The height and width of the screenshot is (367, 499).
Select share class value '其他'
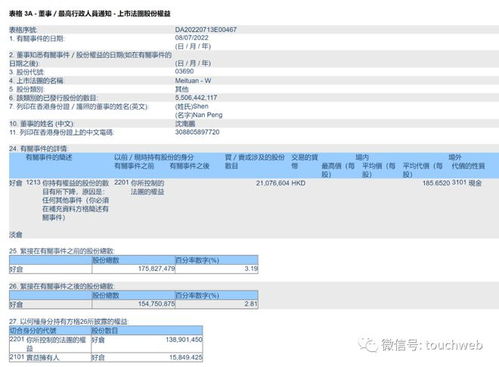point(182,89)
